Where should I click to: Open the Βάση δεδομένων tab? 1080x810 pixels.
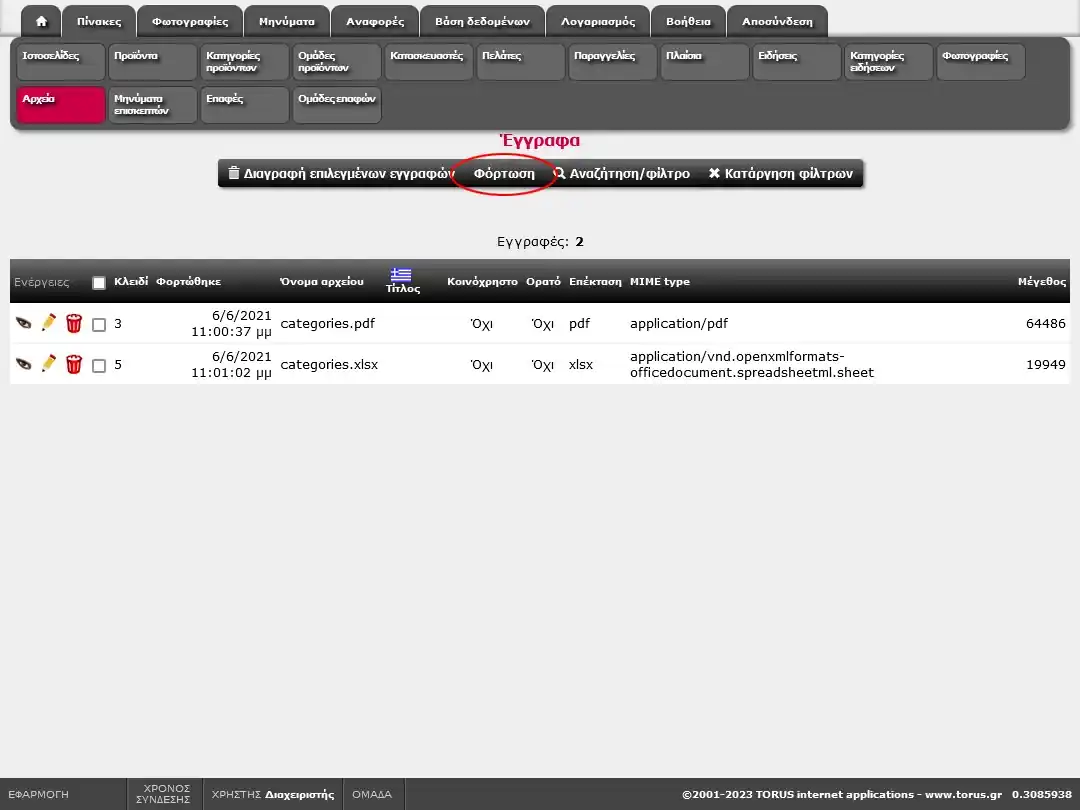pos(482,21)
